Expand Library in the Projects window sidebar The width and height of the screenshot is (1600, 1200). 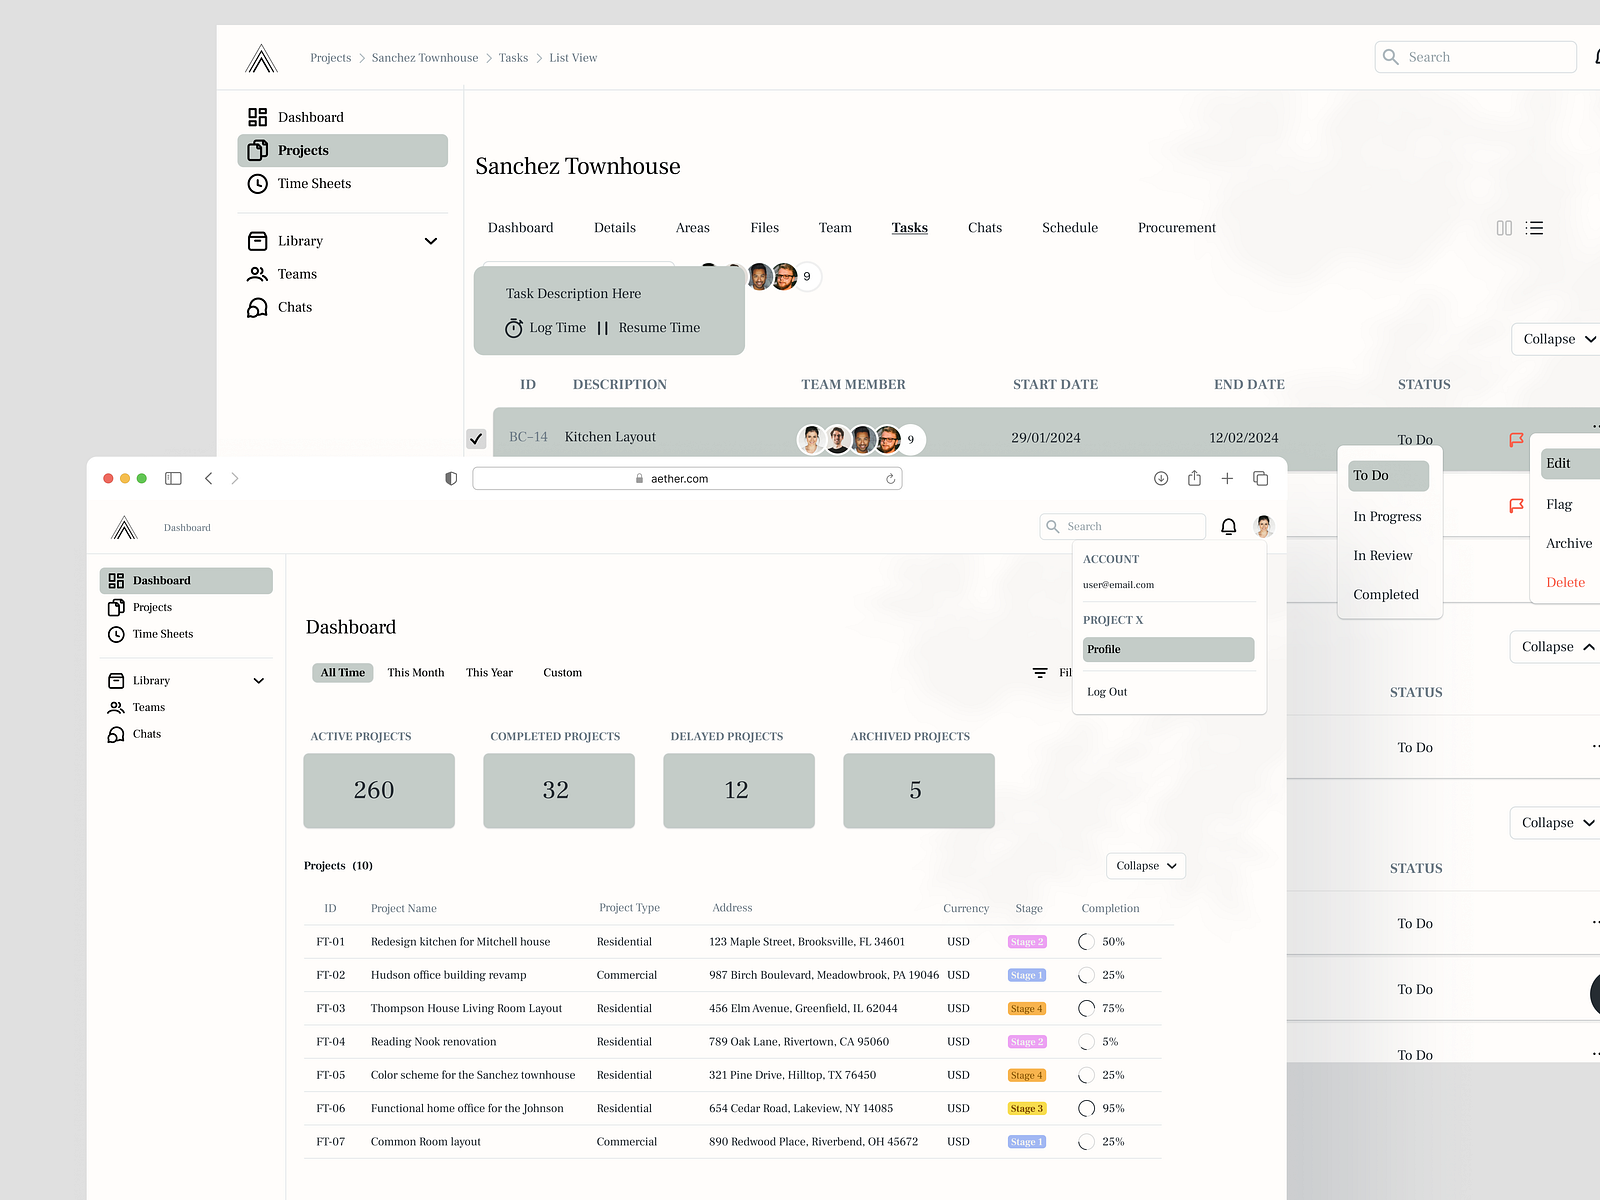click(x=431, y=241)
